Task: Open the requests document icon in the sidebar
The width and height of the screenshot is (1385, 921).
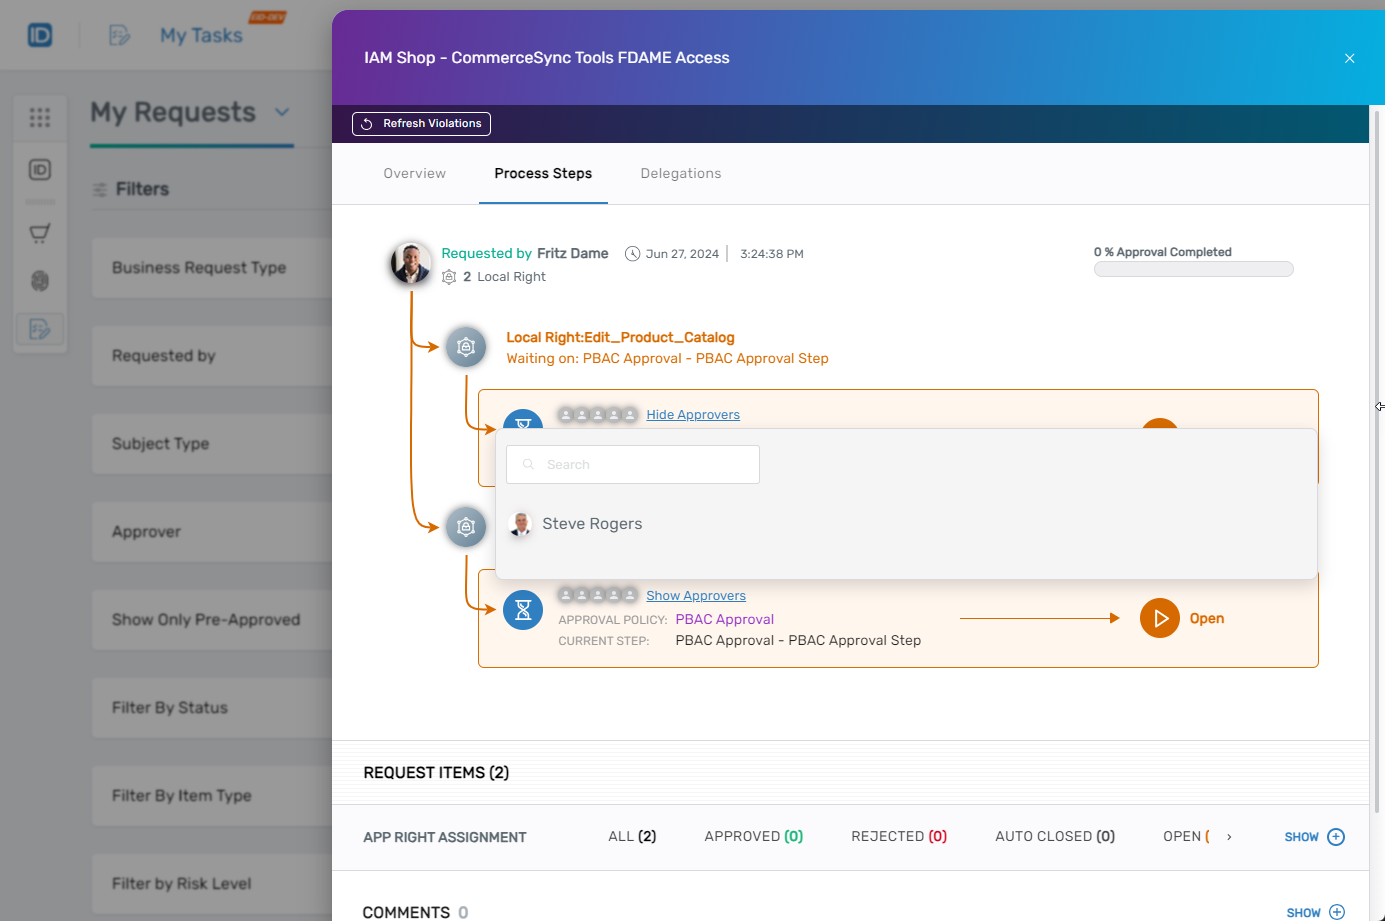Action: (40, 328)
